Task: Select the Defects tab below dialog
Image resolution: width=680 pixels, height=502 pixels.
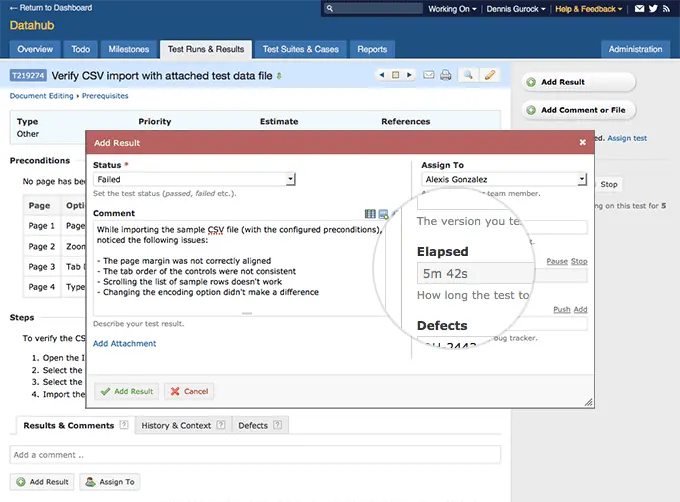Action: click(253, 425)
